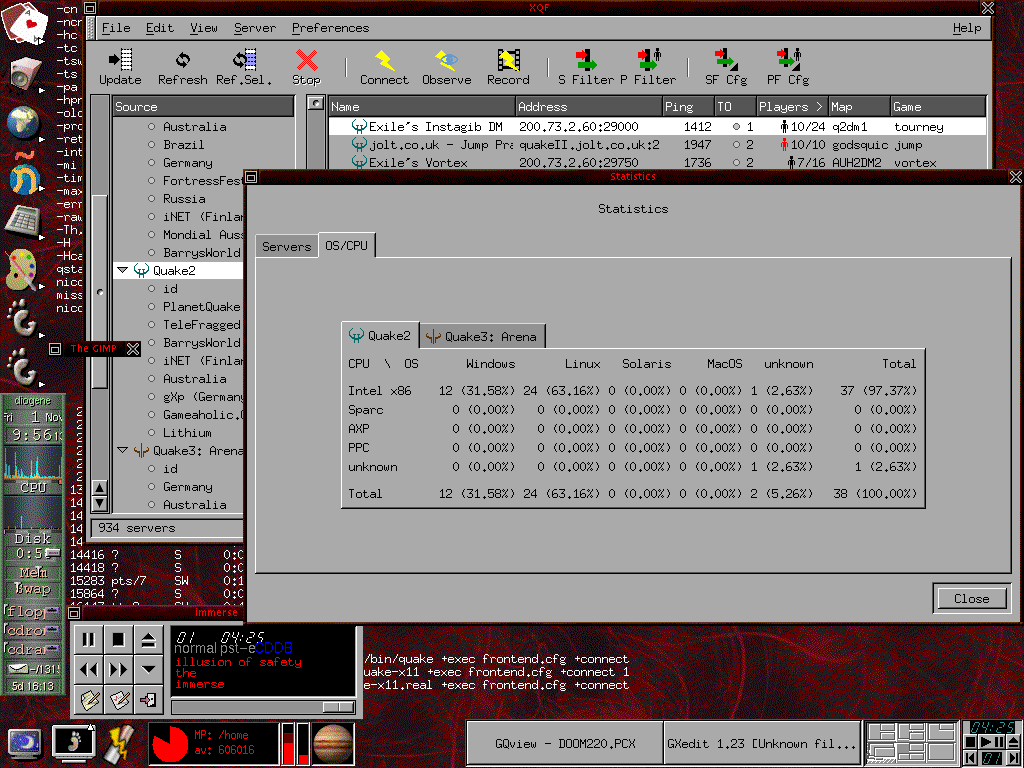
Task: Click the CD player track position slider
Action: [x=262, y=707]
